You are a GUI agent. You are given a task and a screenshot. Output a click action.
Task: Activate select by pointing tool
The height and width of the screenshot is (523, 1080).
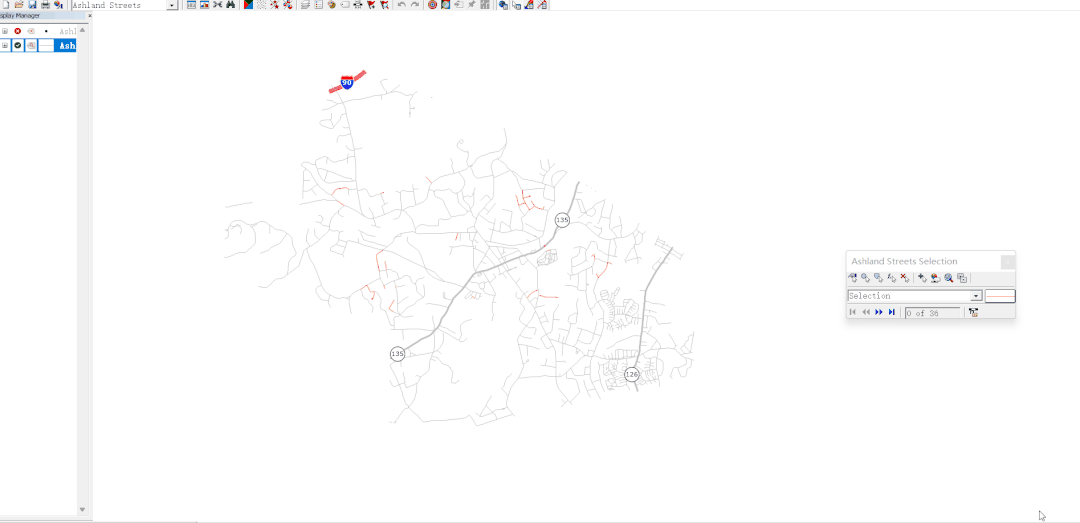[853, 278]
